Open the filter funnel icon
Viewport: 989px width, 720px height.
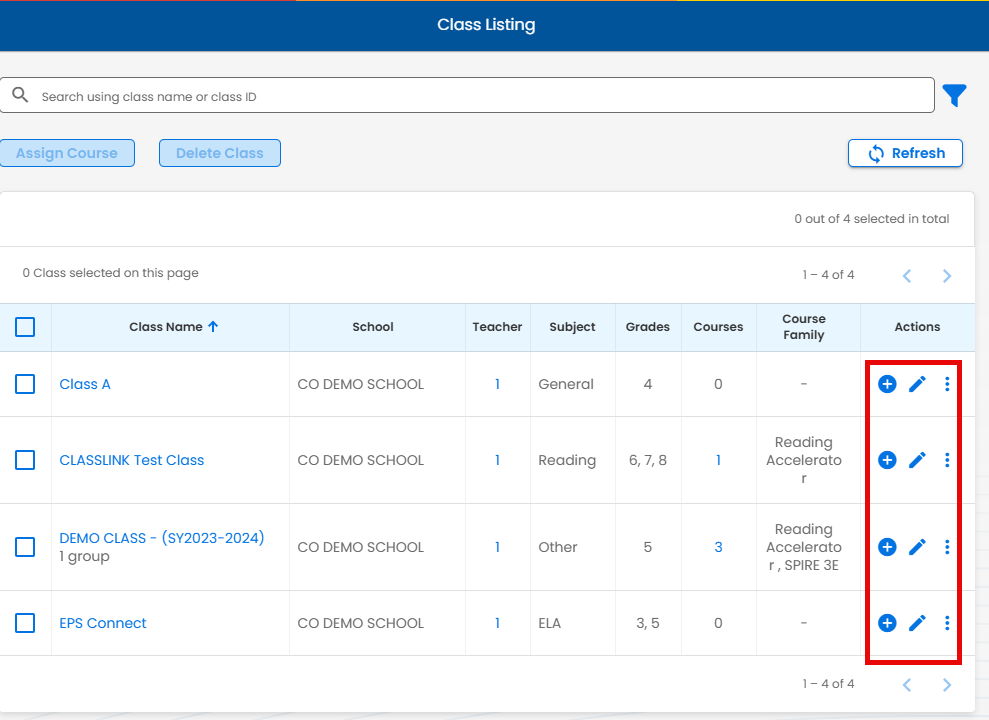[x=954, y=96]
